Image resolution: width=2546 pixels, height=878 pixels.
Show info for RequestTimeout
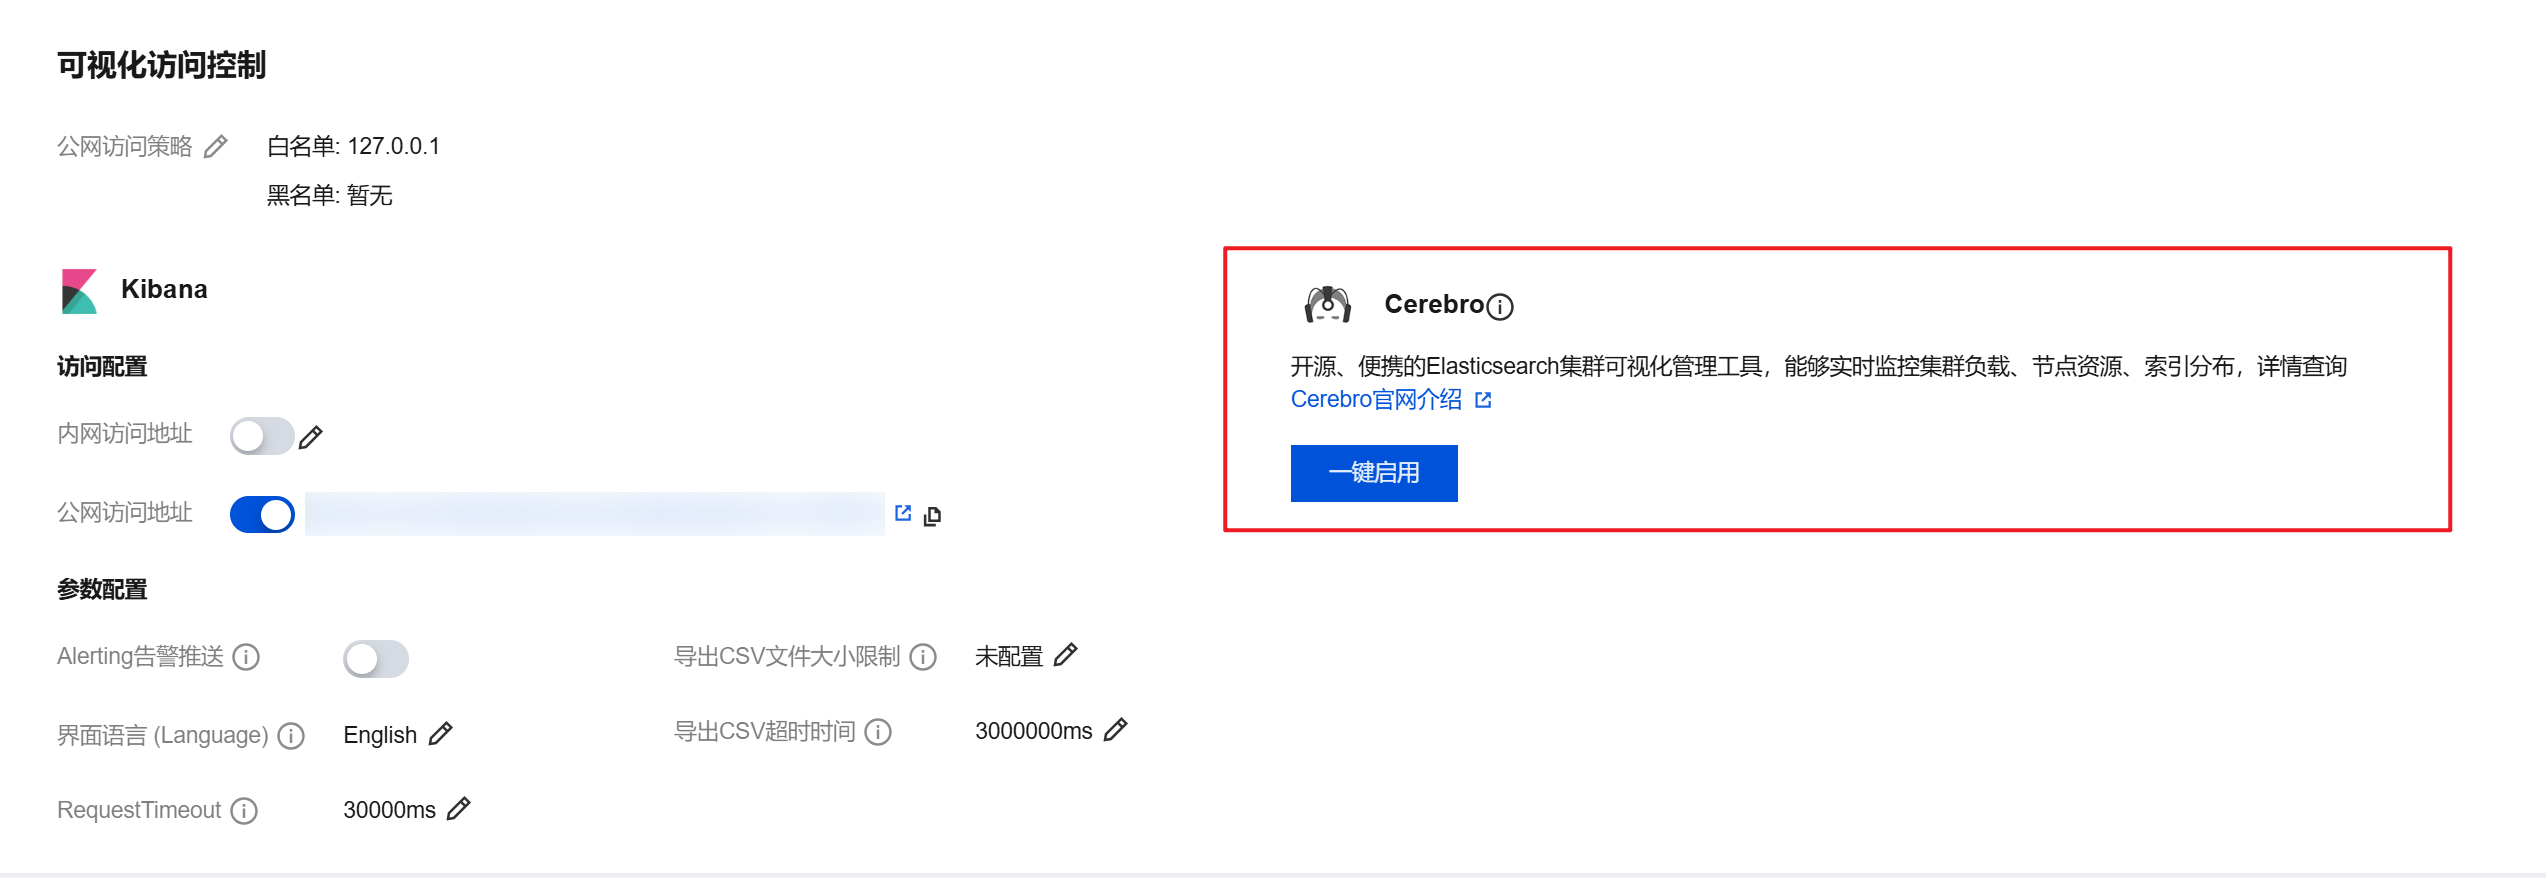[244, 810]
